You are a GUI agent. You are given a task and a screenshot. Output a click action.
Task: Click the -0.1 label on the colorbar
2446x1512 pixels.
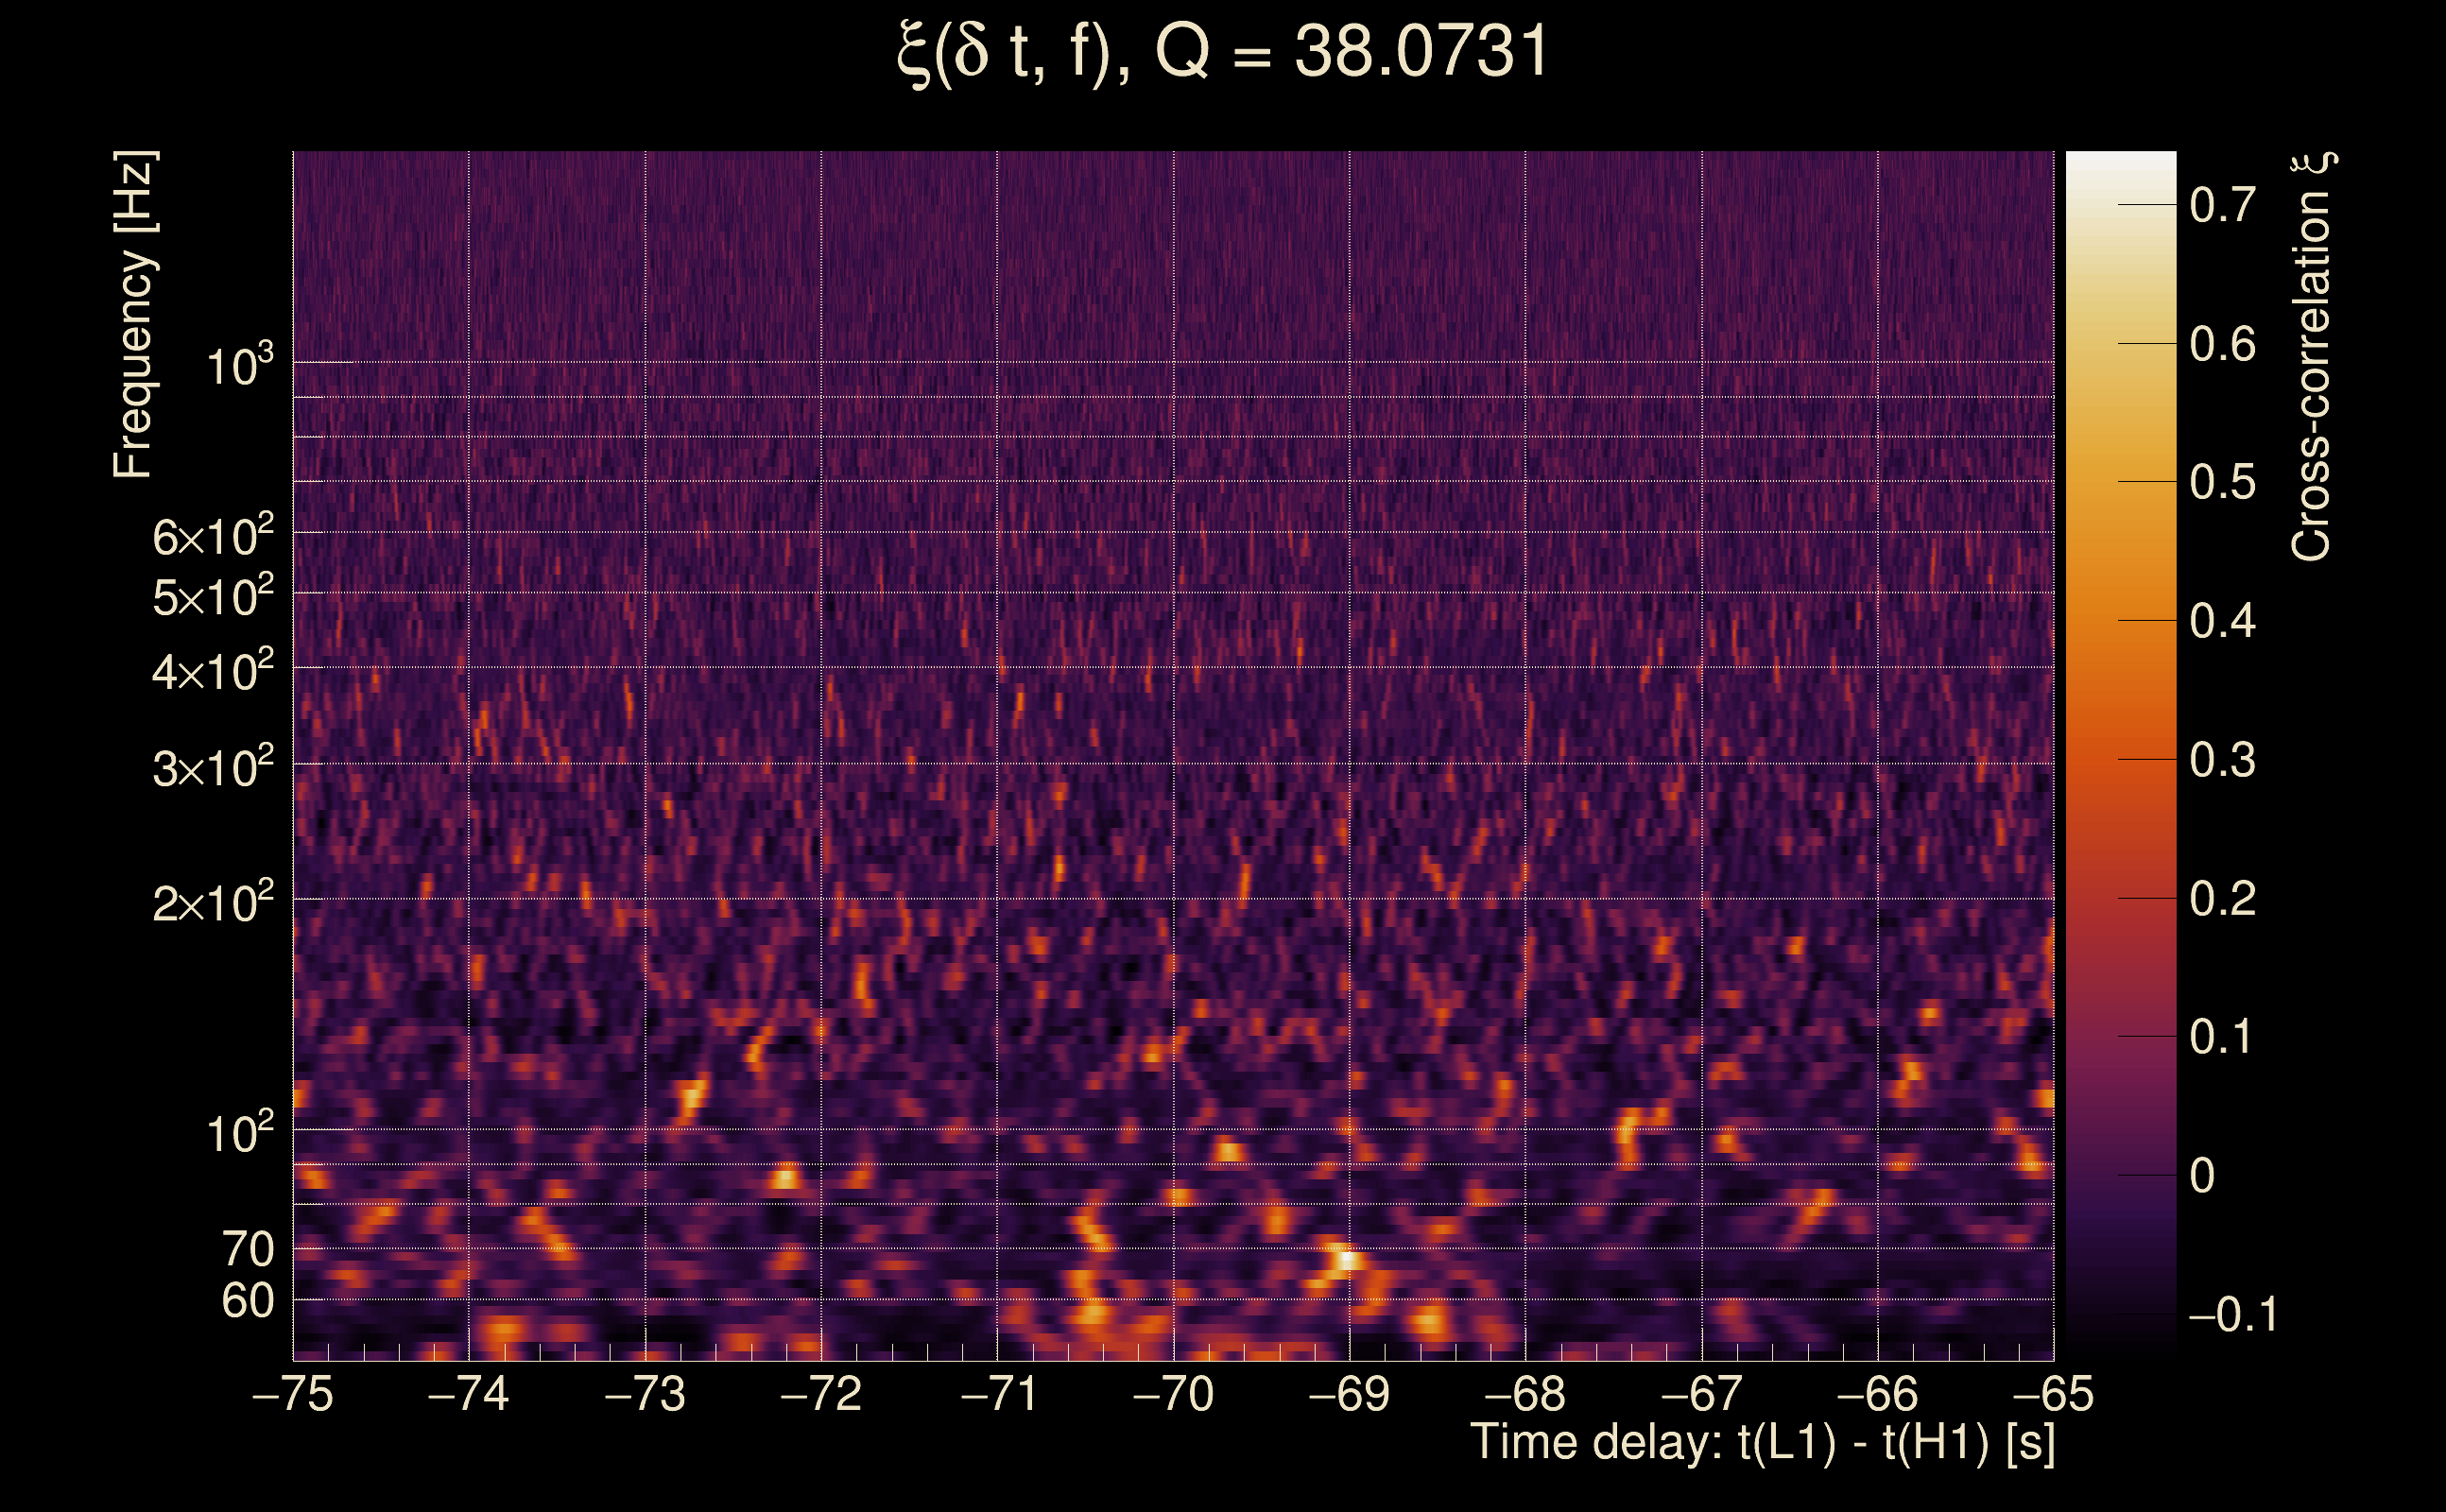[2232, 1314]
